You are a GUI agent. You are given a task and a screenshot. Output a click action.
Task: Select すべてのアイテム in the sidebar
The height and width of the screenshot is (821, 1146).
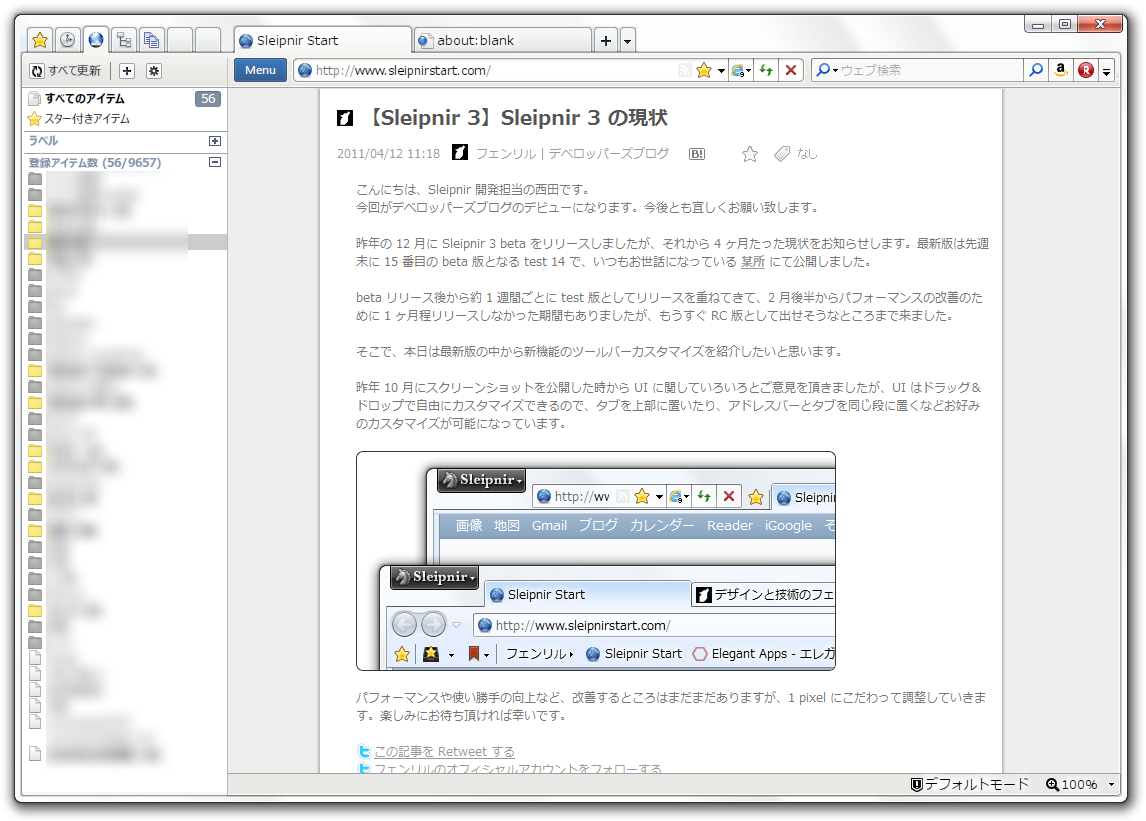85,99
